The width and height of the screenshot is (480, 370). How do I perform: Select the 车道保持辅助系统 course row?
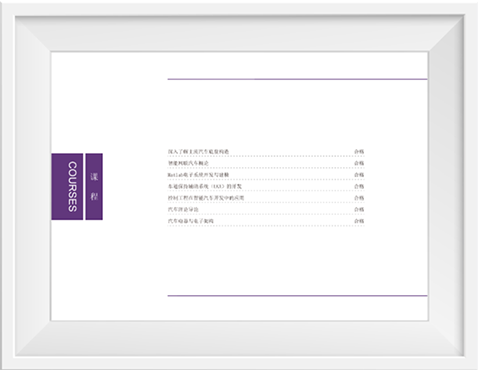point(266,186)
